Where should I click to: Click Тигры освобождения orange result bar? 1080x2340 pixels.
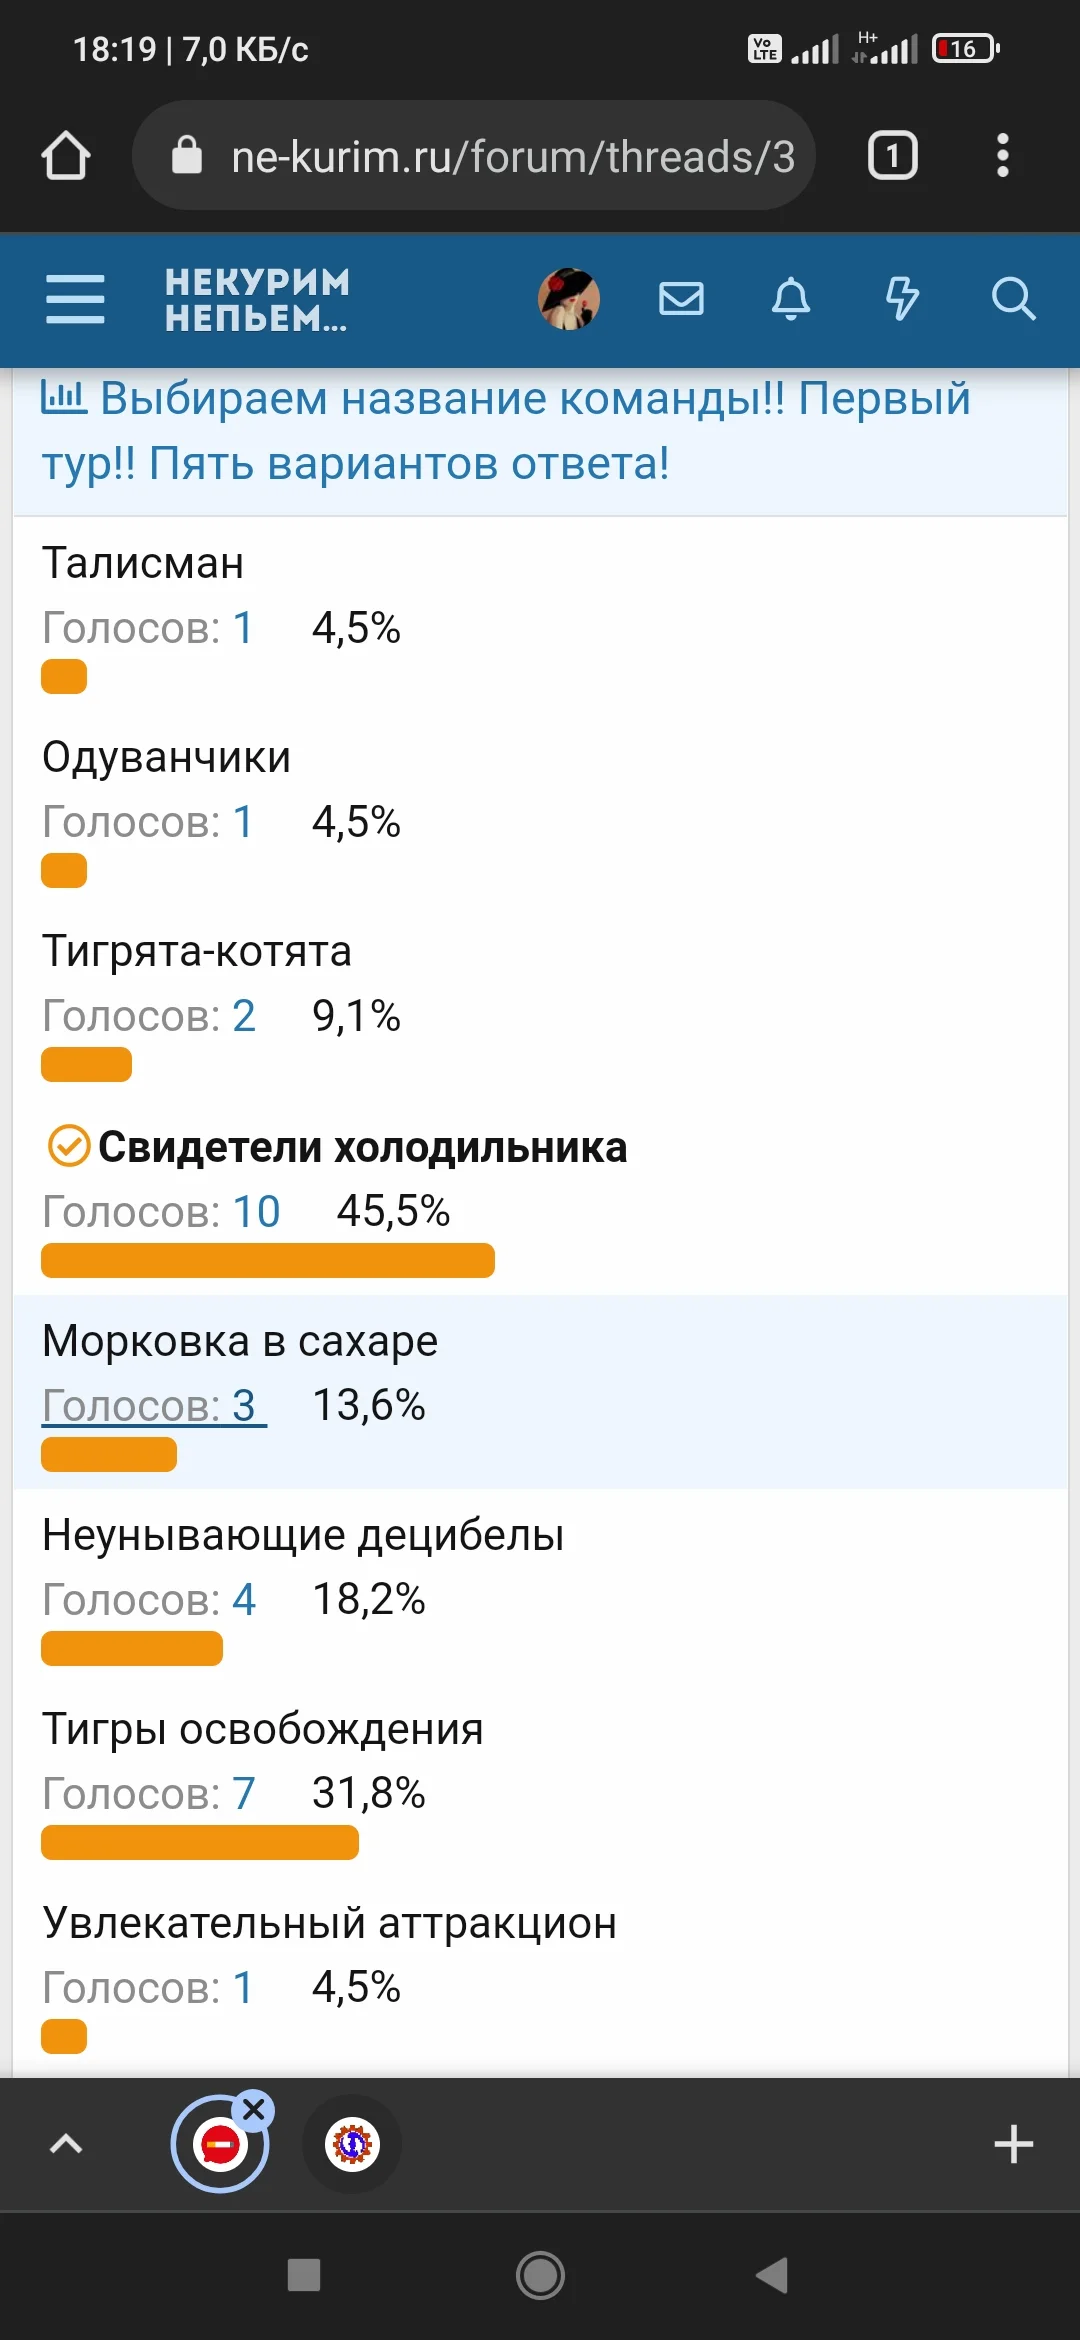(200, 1842)
